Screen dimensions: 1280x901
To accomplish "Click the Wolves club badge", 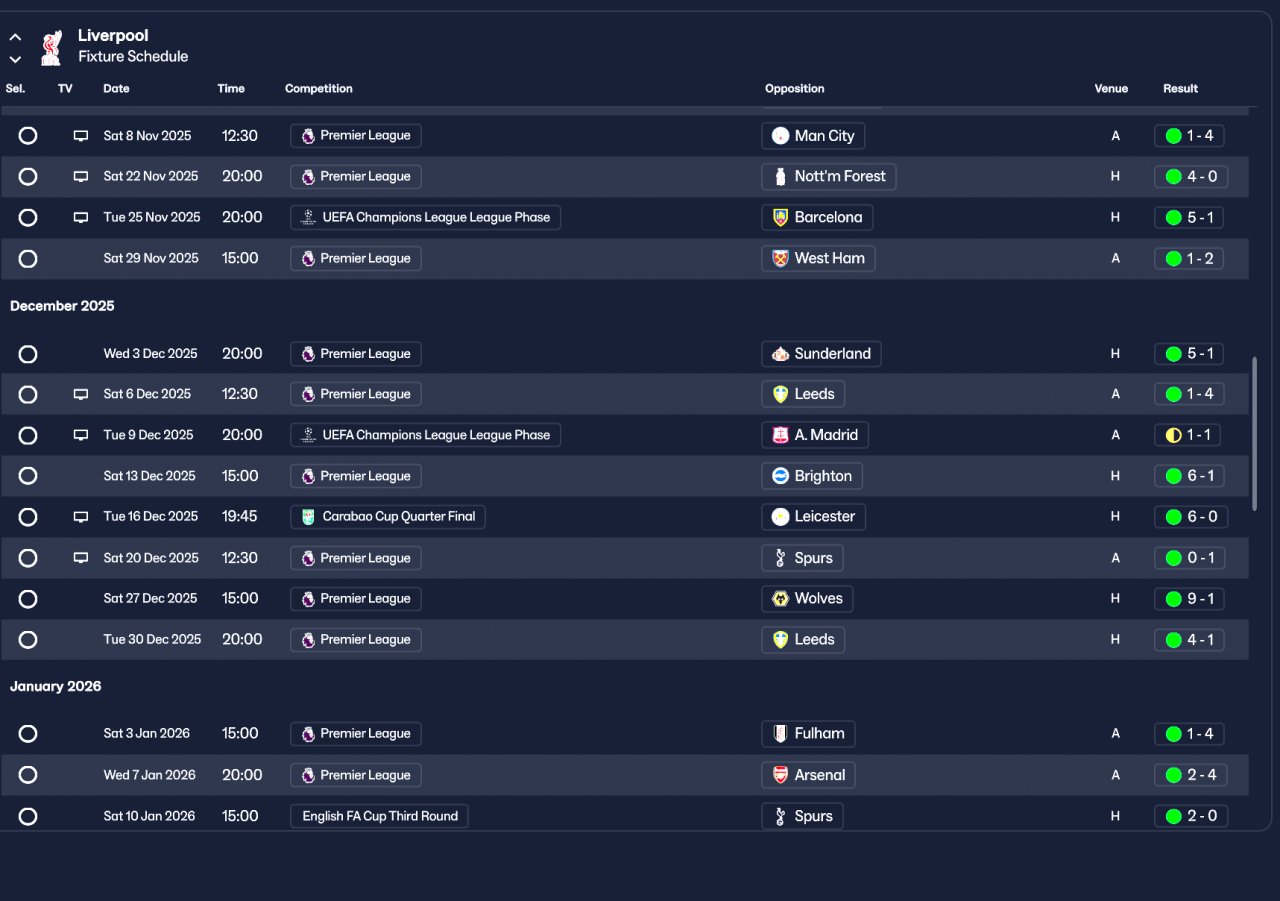I will (781, 599).
